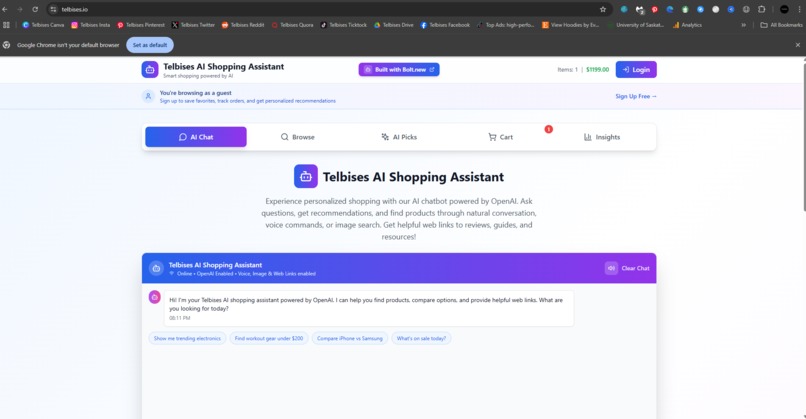Open the Chrome Extensions puzzle icon

click(762, 9)
